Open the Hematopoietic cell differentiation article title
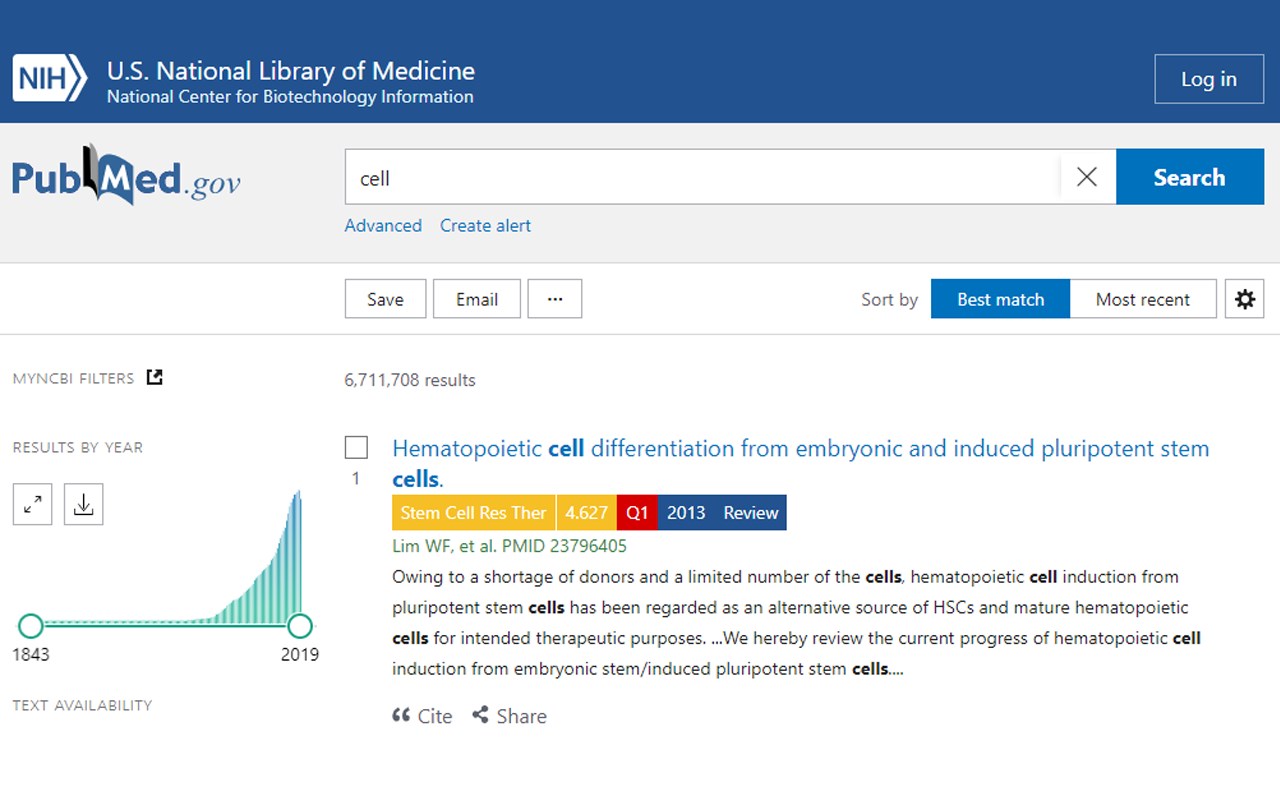The image size is (1280, 800). click(800, 449)
